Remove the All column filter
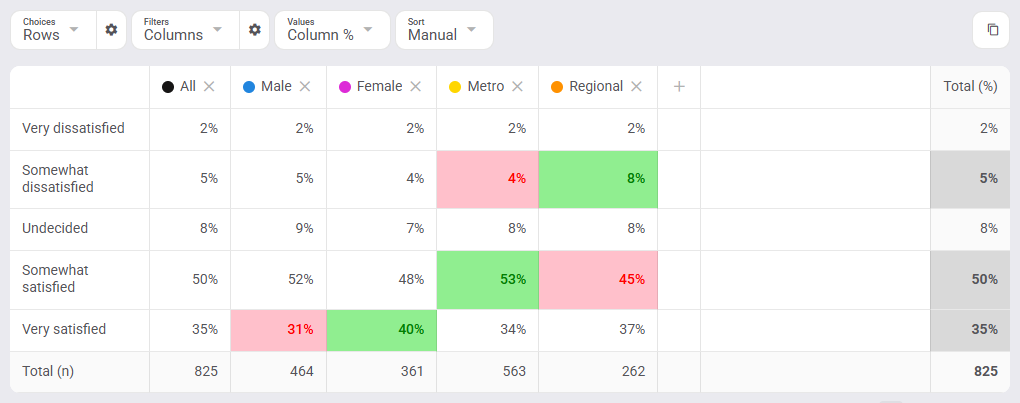1020x403 pixels. [209, 86]
